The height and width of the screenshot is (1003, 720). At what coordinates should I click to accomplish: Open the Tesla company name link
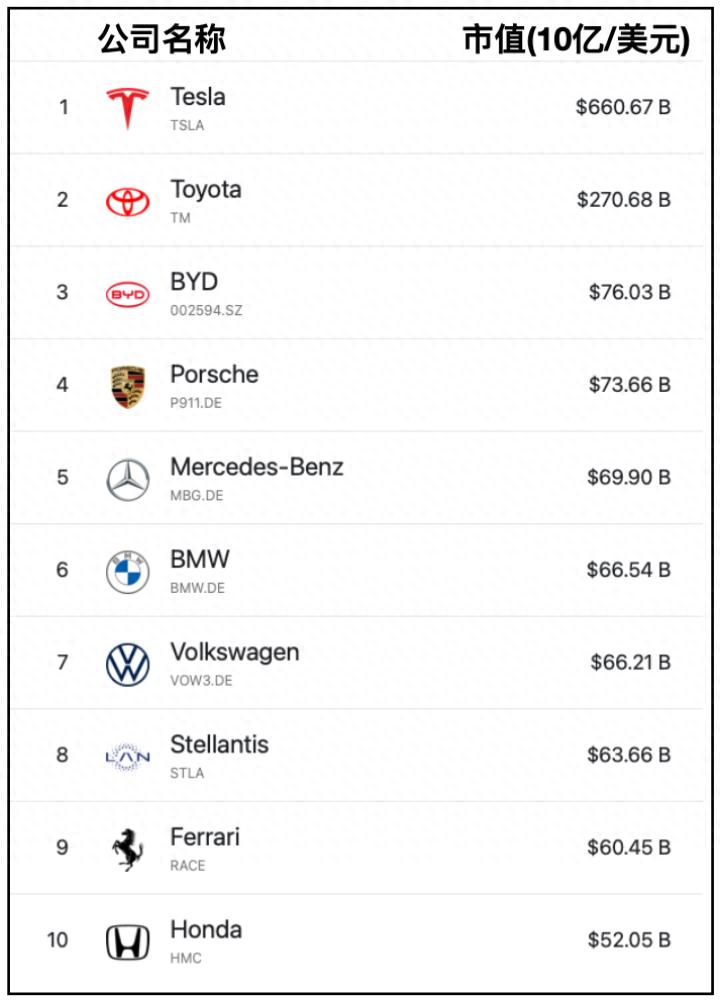198,97
